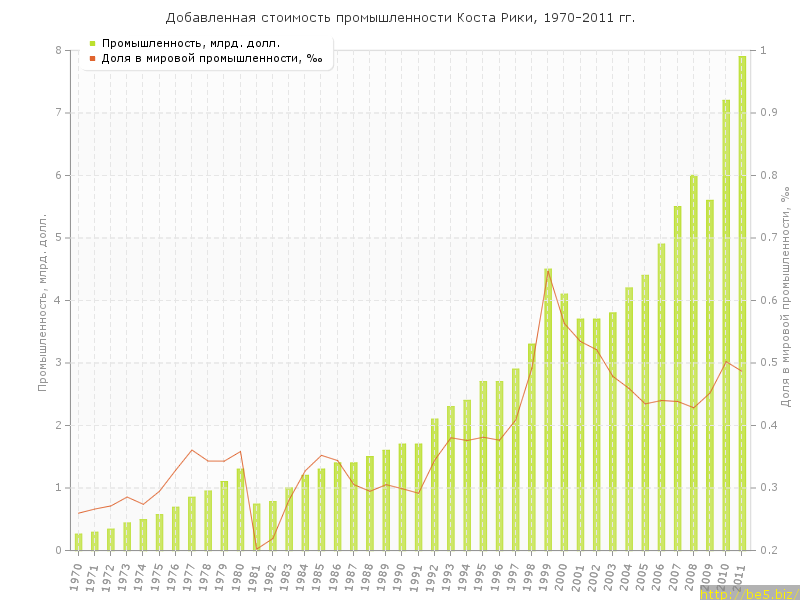The width and height of the screenshot is (800, 600).
Task: Click the left y-axis value 8
Action: click(x=57, y=50)
